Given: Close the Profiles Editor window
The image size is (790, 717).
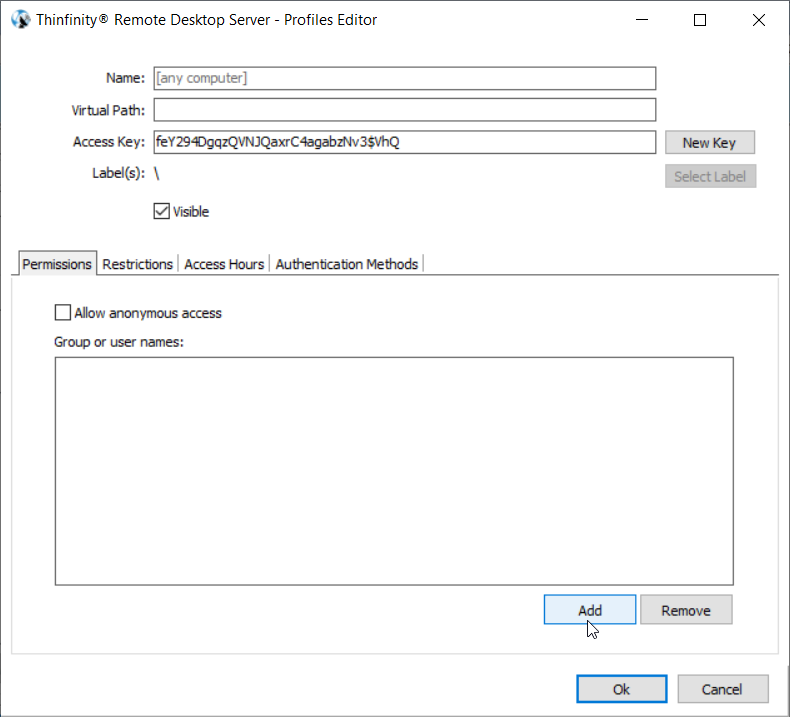Looking at the screenshot, I should 758,20.
